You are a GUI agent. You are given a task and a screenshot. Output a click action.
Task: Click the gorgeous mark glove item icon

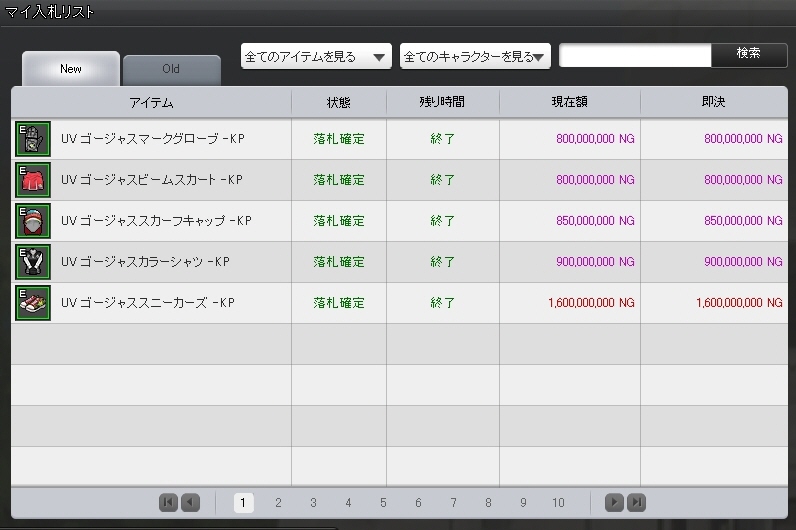(33, 139)
